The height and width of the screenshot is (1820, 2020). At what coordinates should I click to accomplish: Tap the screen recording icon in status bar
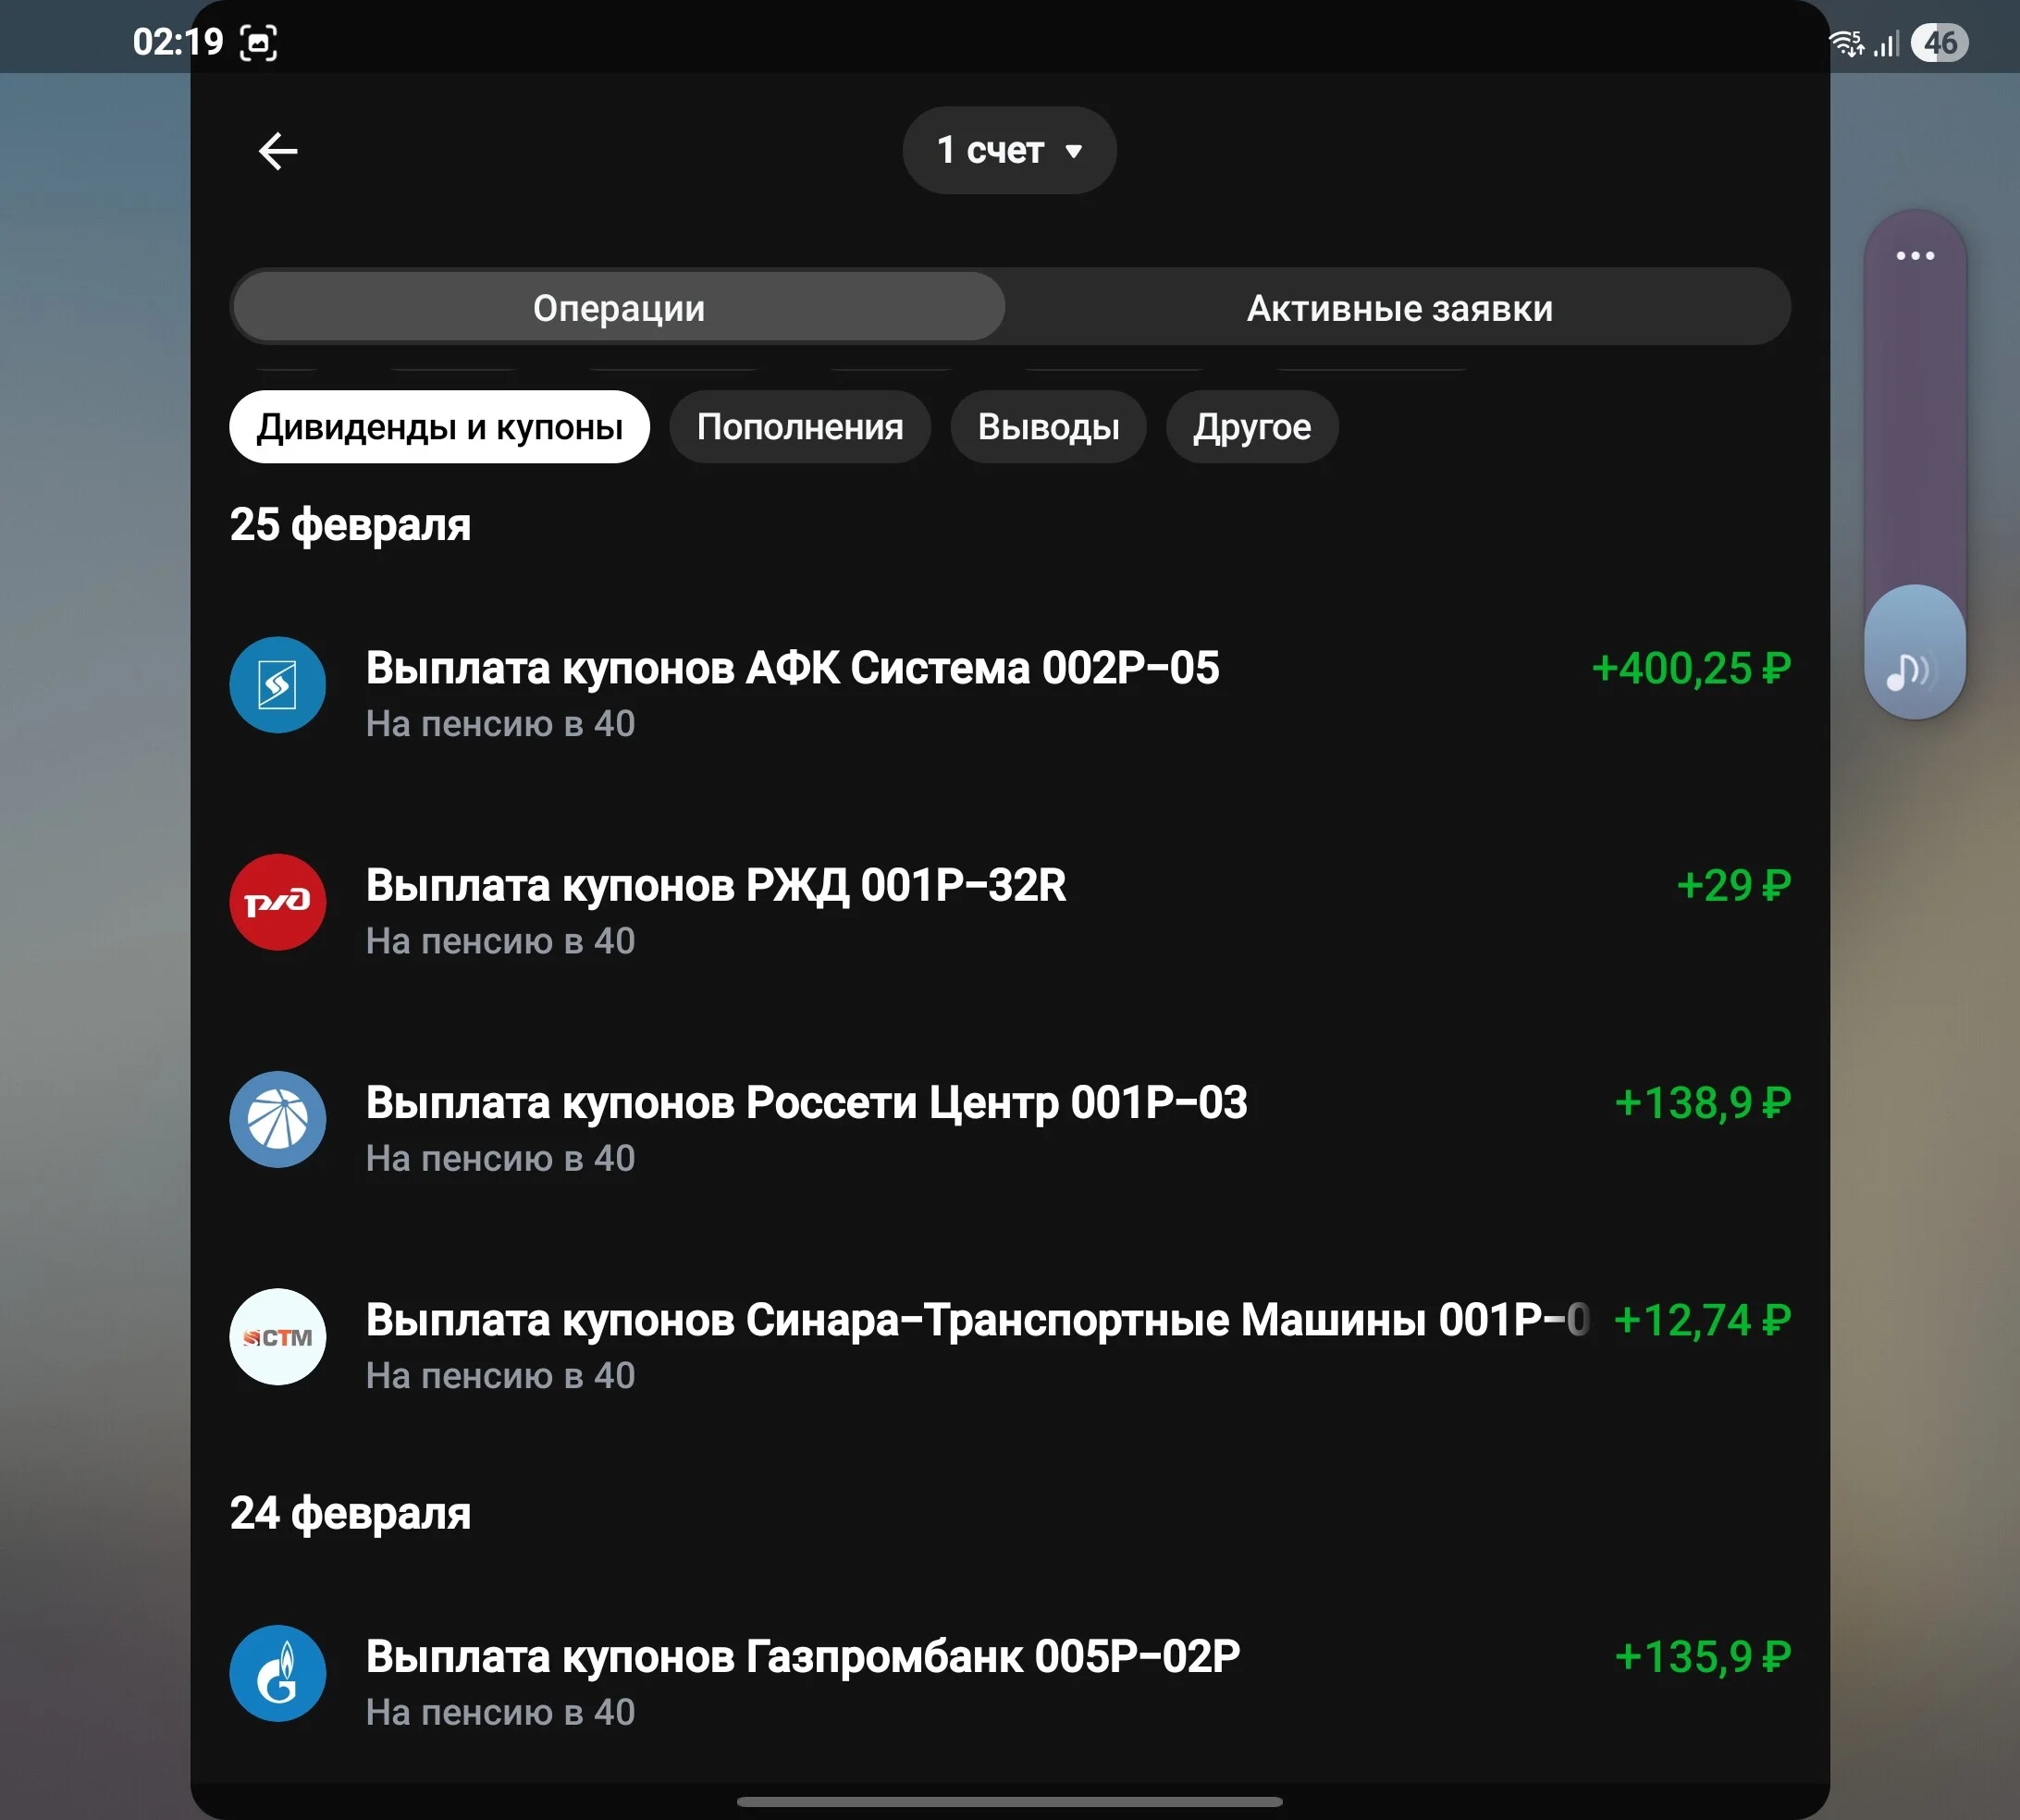tap(259, 42)
